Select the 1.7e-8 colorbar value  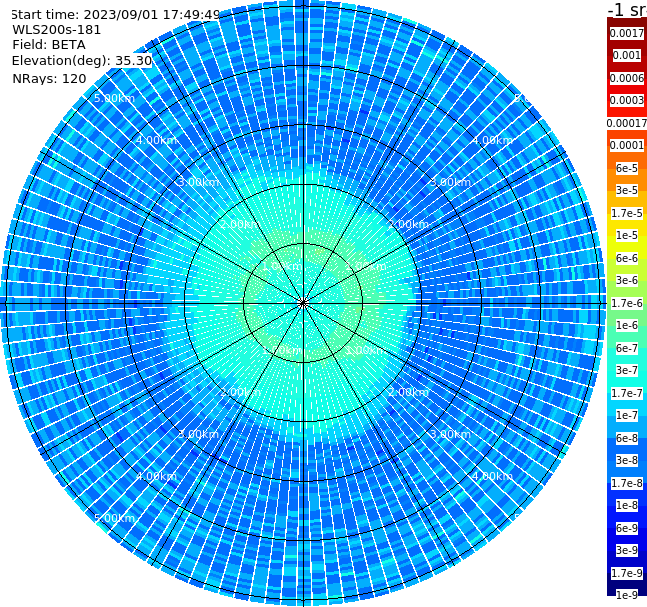pos(627,483)
